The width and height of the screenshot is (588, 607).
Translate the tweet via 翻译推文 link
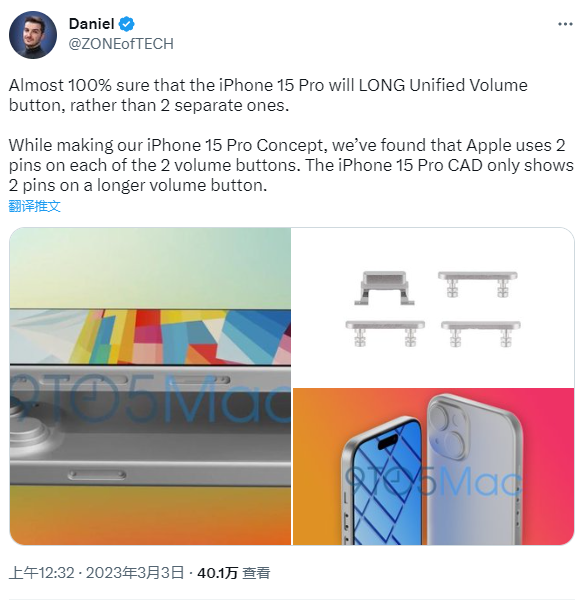[x=34, y=206]
